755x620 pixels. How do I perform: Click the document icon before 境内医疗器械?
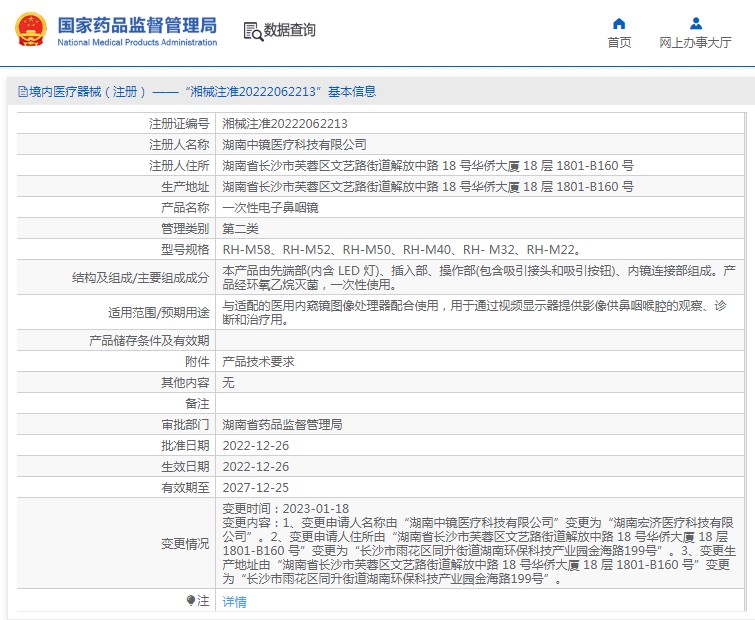tap(20, 92)
